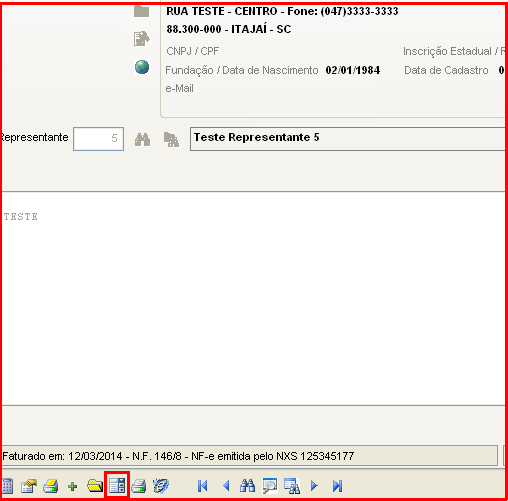This screenshot has height=501, width=508.
Task: Click the Teste Representante 5 name field
Action: tap(347, 139)
